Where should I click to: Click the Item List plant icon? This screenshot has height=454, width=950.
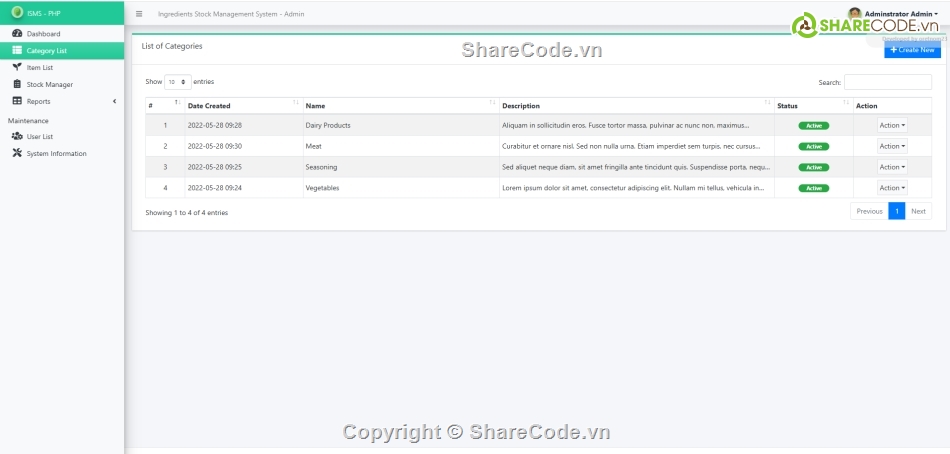(x=17, y=67)
